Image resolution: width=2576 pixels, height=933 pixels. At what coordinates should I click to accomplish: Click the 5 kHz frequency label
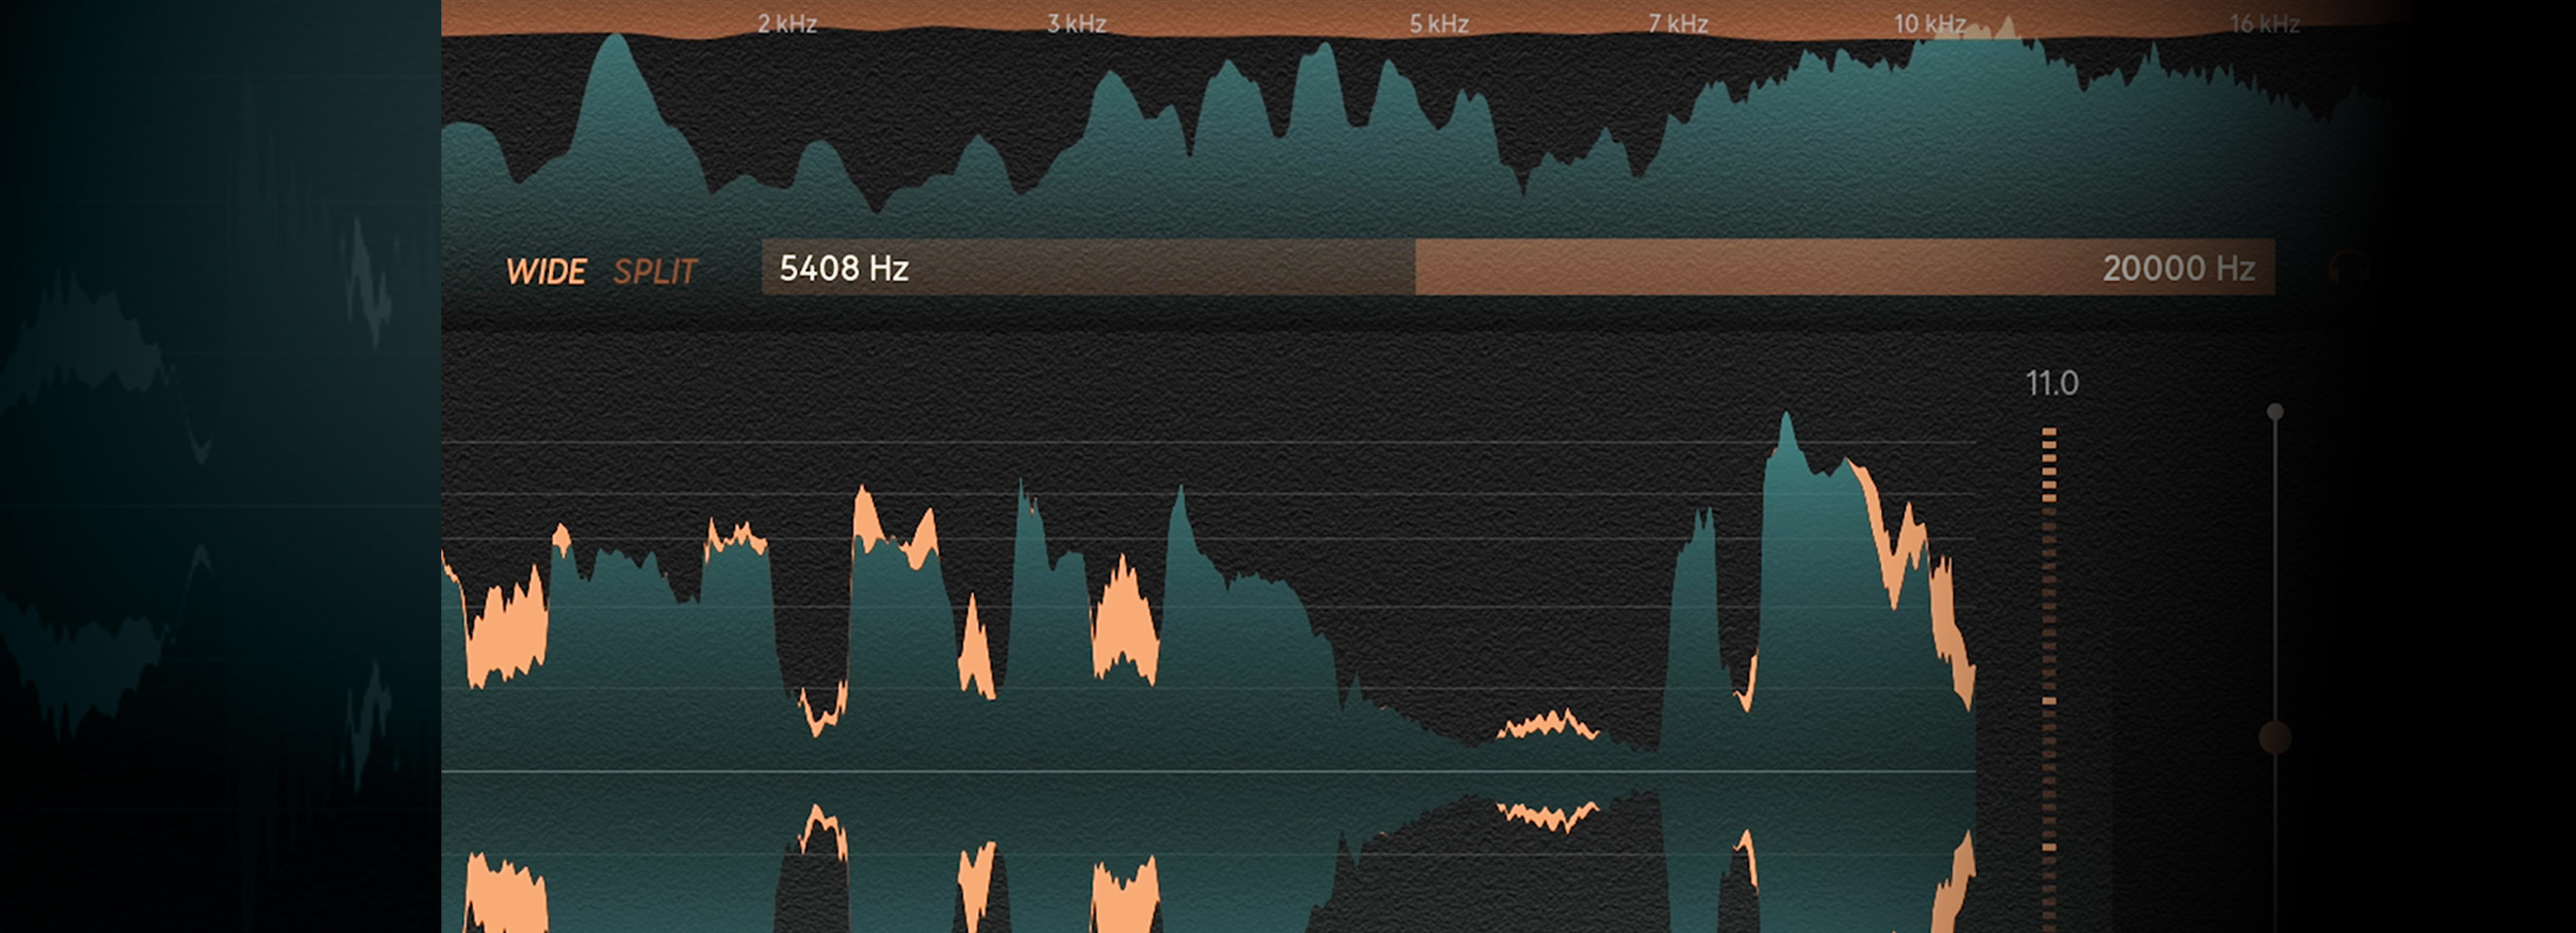(1438, 23)
